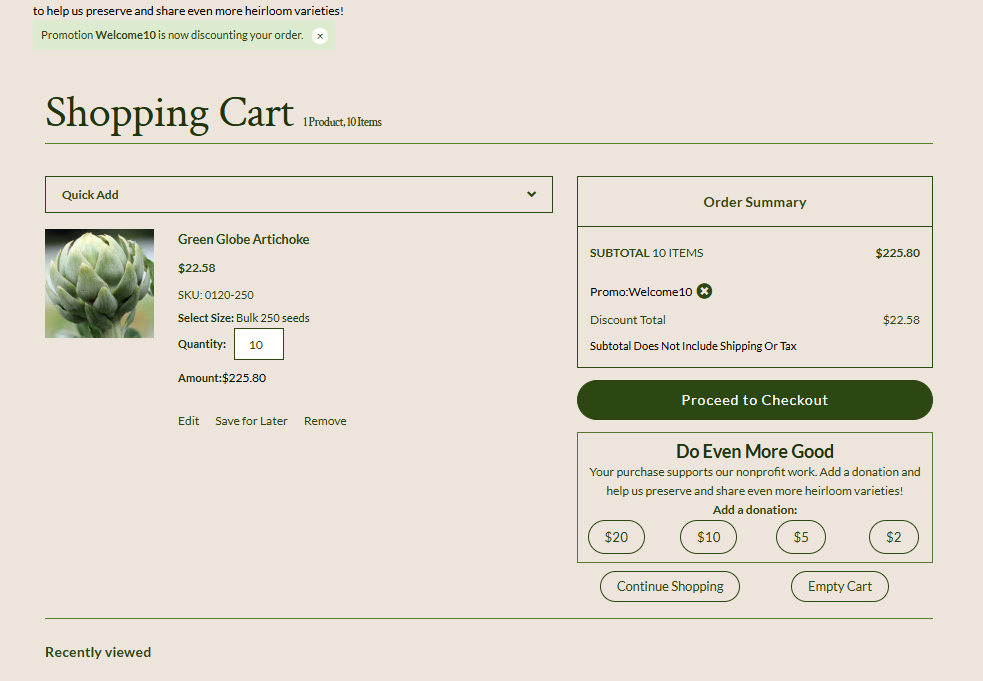The width and height of the screenshot is (983, 681).
Task: Click the Order Summary header
Action: pyautogui.click(x=754, y=202)
